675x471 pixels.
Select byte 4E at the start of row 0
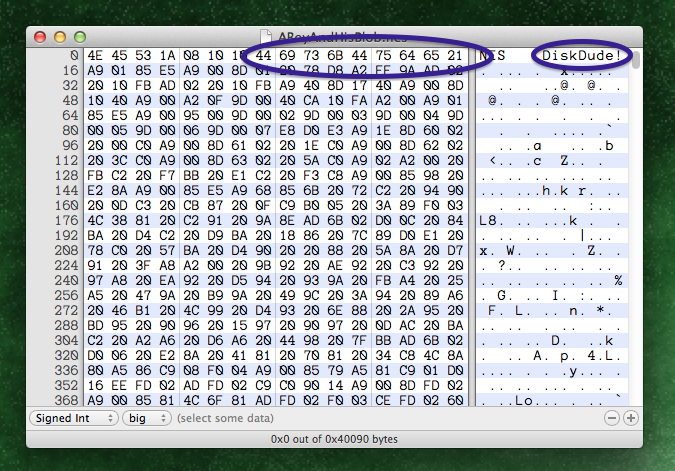pos(95,56)
